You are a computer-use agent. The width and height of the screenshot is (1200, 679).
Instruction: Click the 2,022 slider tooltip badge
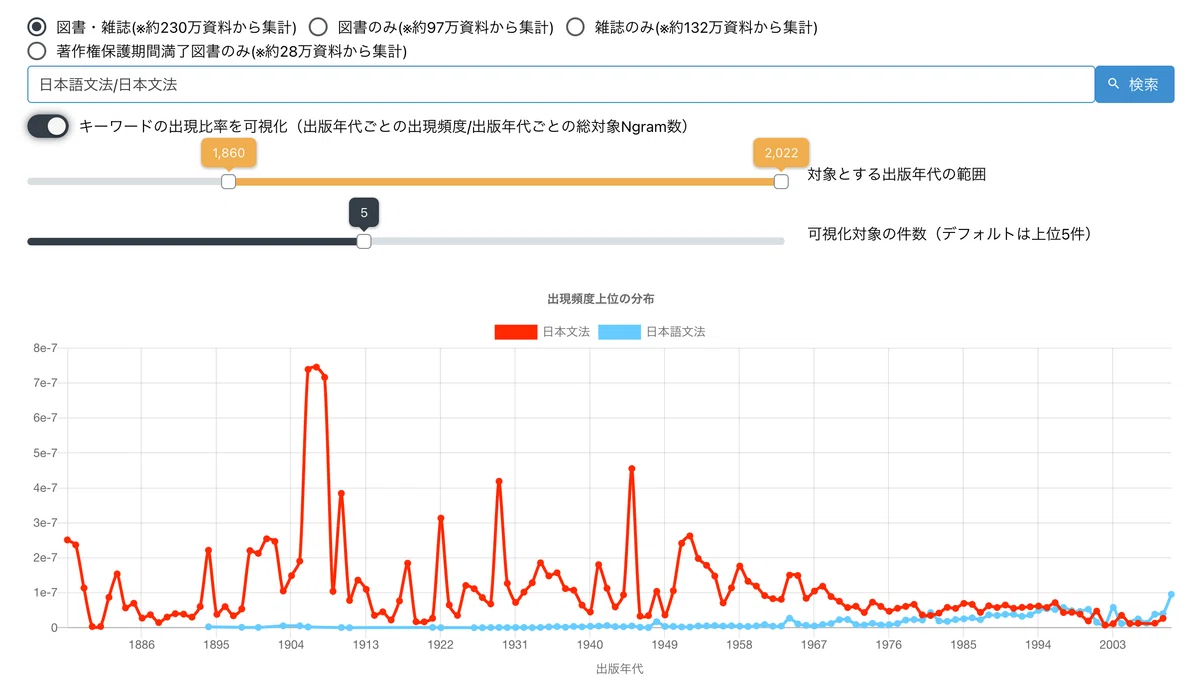pos(781,153)
